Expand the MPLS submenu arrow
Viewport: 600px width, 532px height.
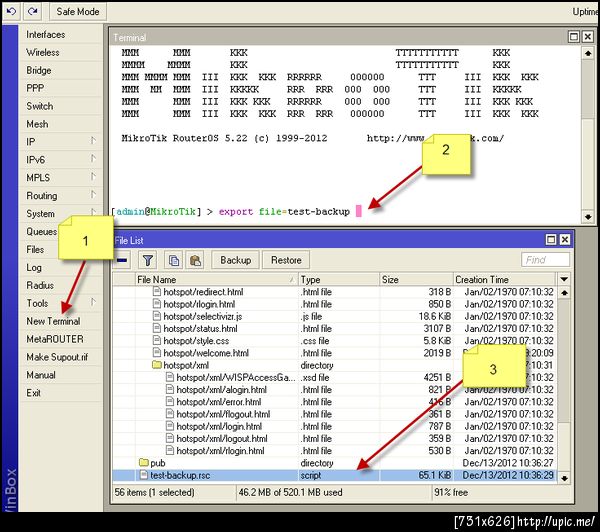click(93, 176)
